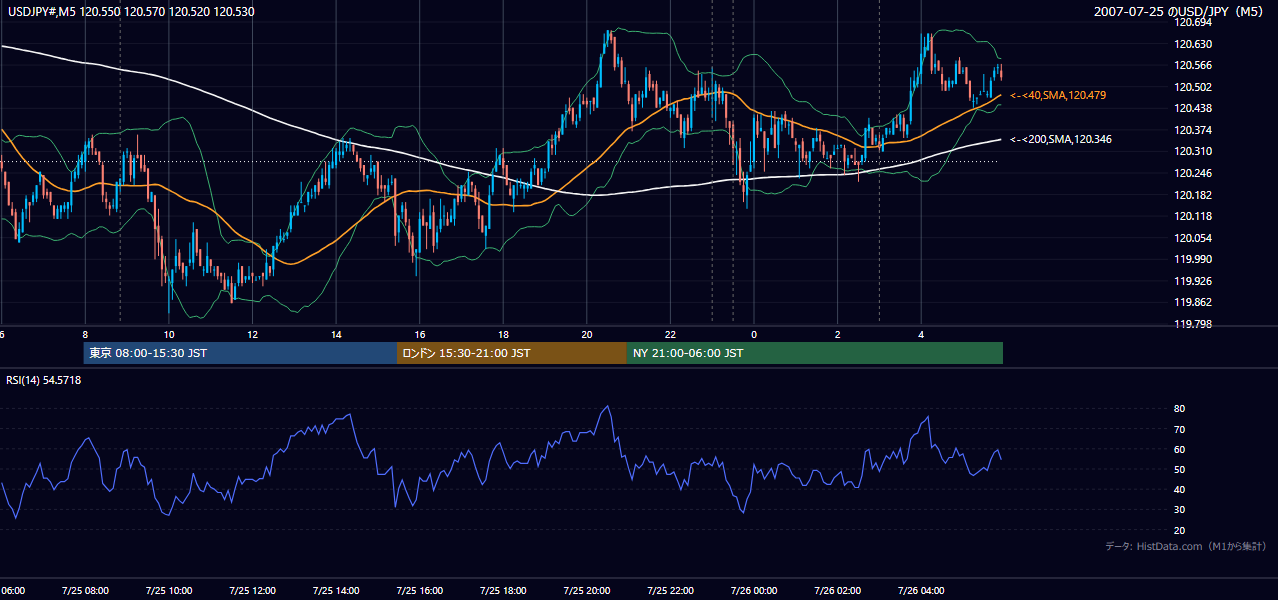Click hour label 22 under the price chart
The height and width of the screenshot is (600, 1278).
pos(670,334)
